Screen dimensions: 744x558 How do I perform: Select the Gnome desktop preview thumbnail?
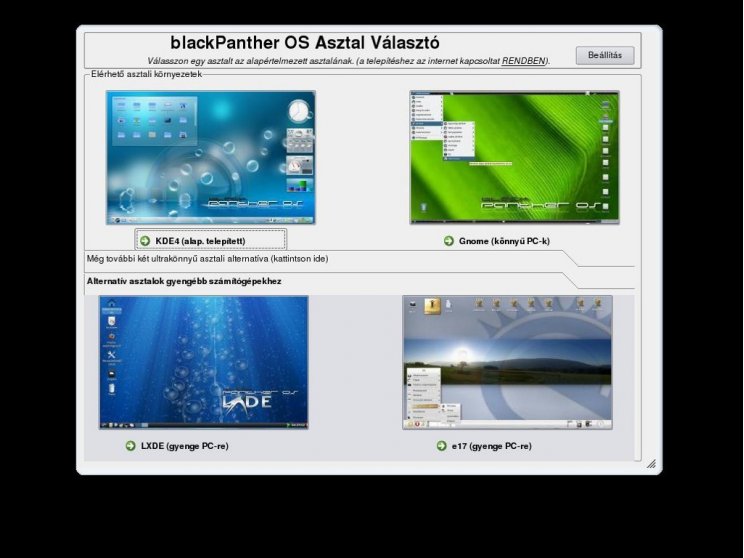click(x=514, y=158)
